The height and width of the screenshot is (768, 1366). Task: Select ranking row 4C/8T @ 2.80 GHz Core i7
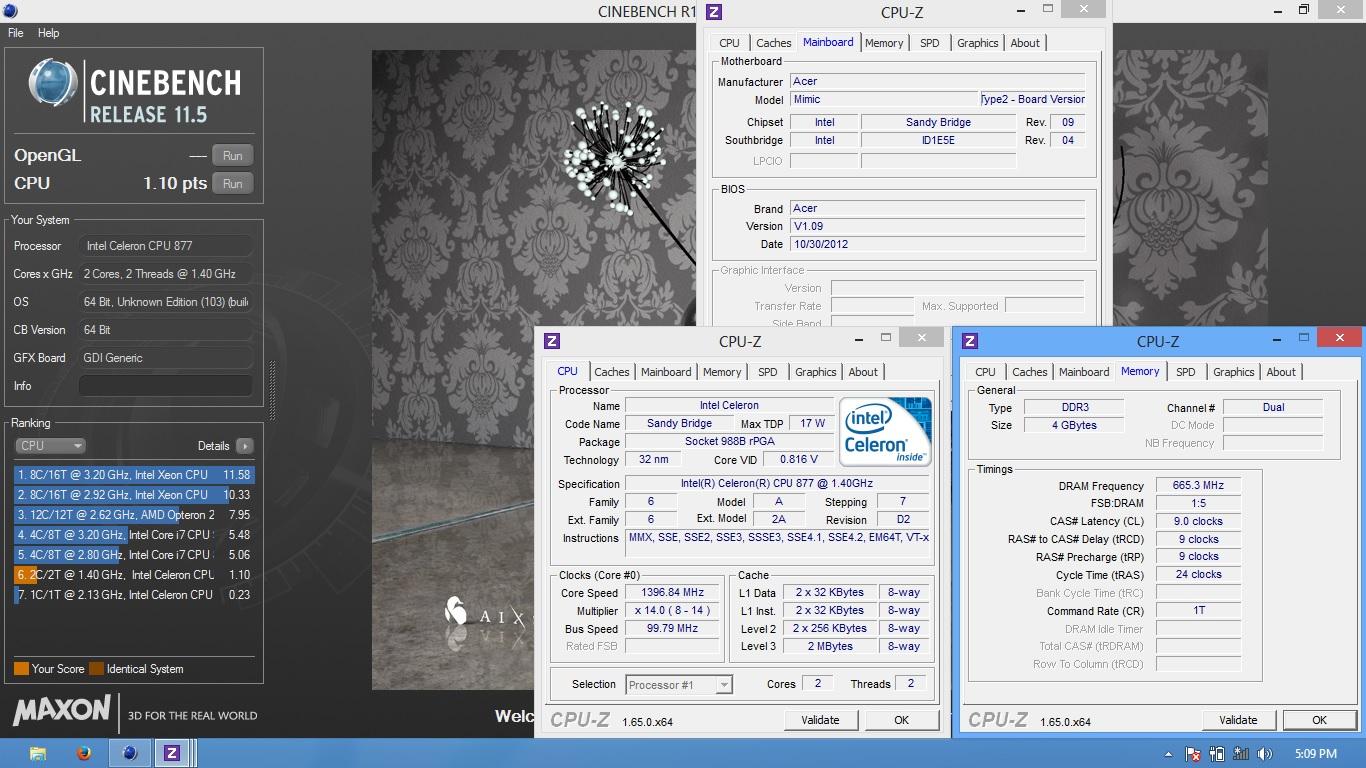[x=134, y=555]
